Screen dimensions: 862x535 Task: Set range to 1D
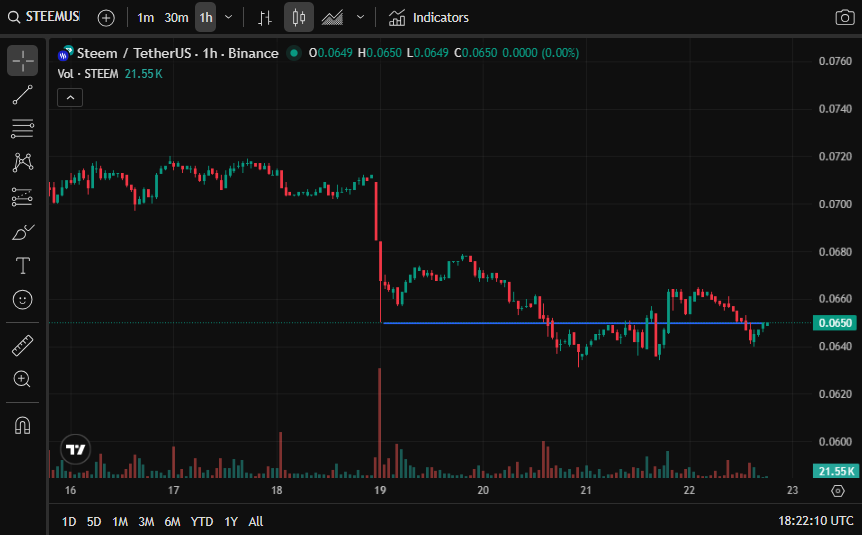point(69,521)
